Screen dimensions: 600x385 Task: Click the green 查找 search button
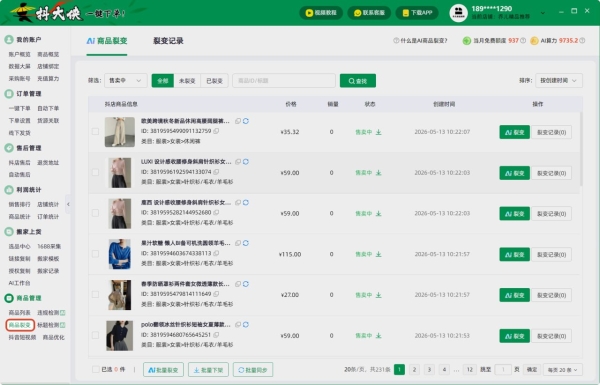click(x=358, y=81)
